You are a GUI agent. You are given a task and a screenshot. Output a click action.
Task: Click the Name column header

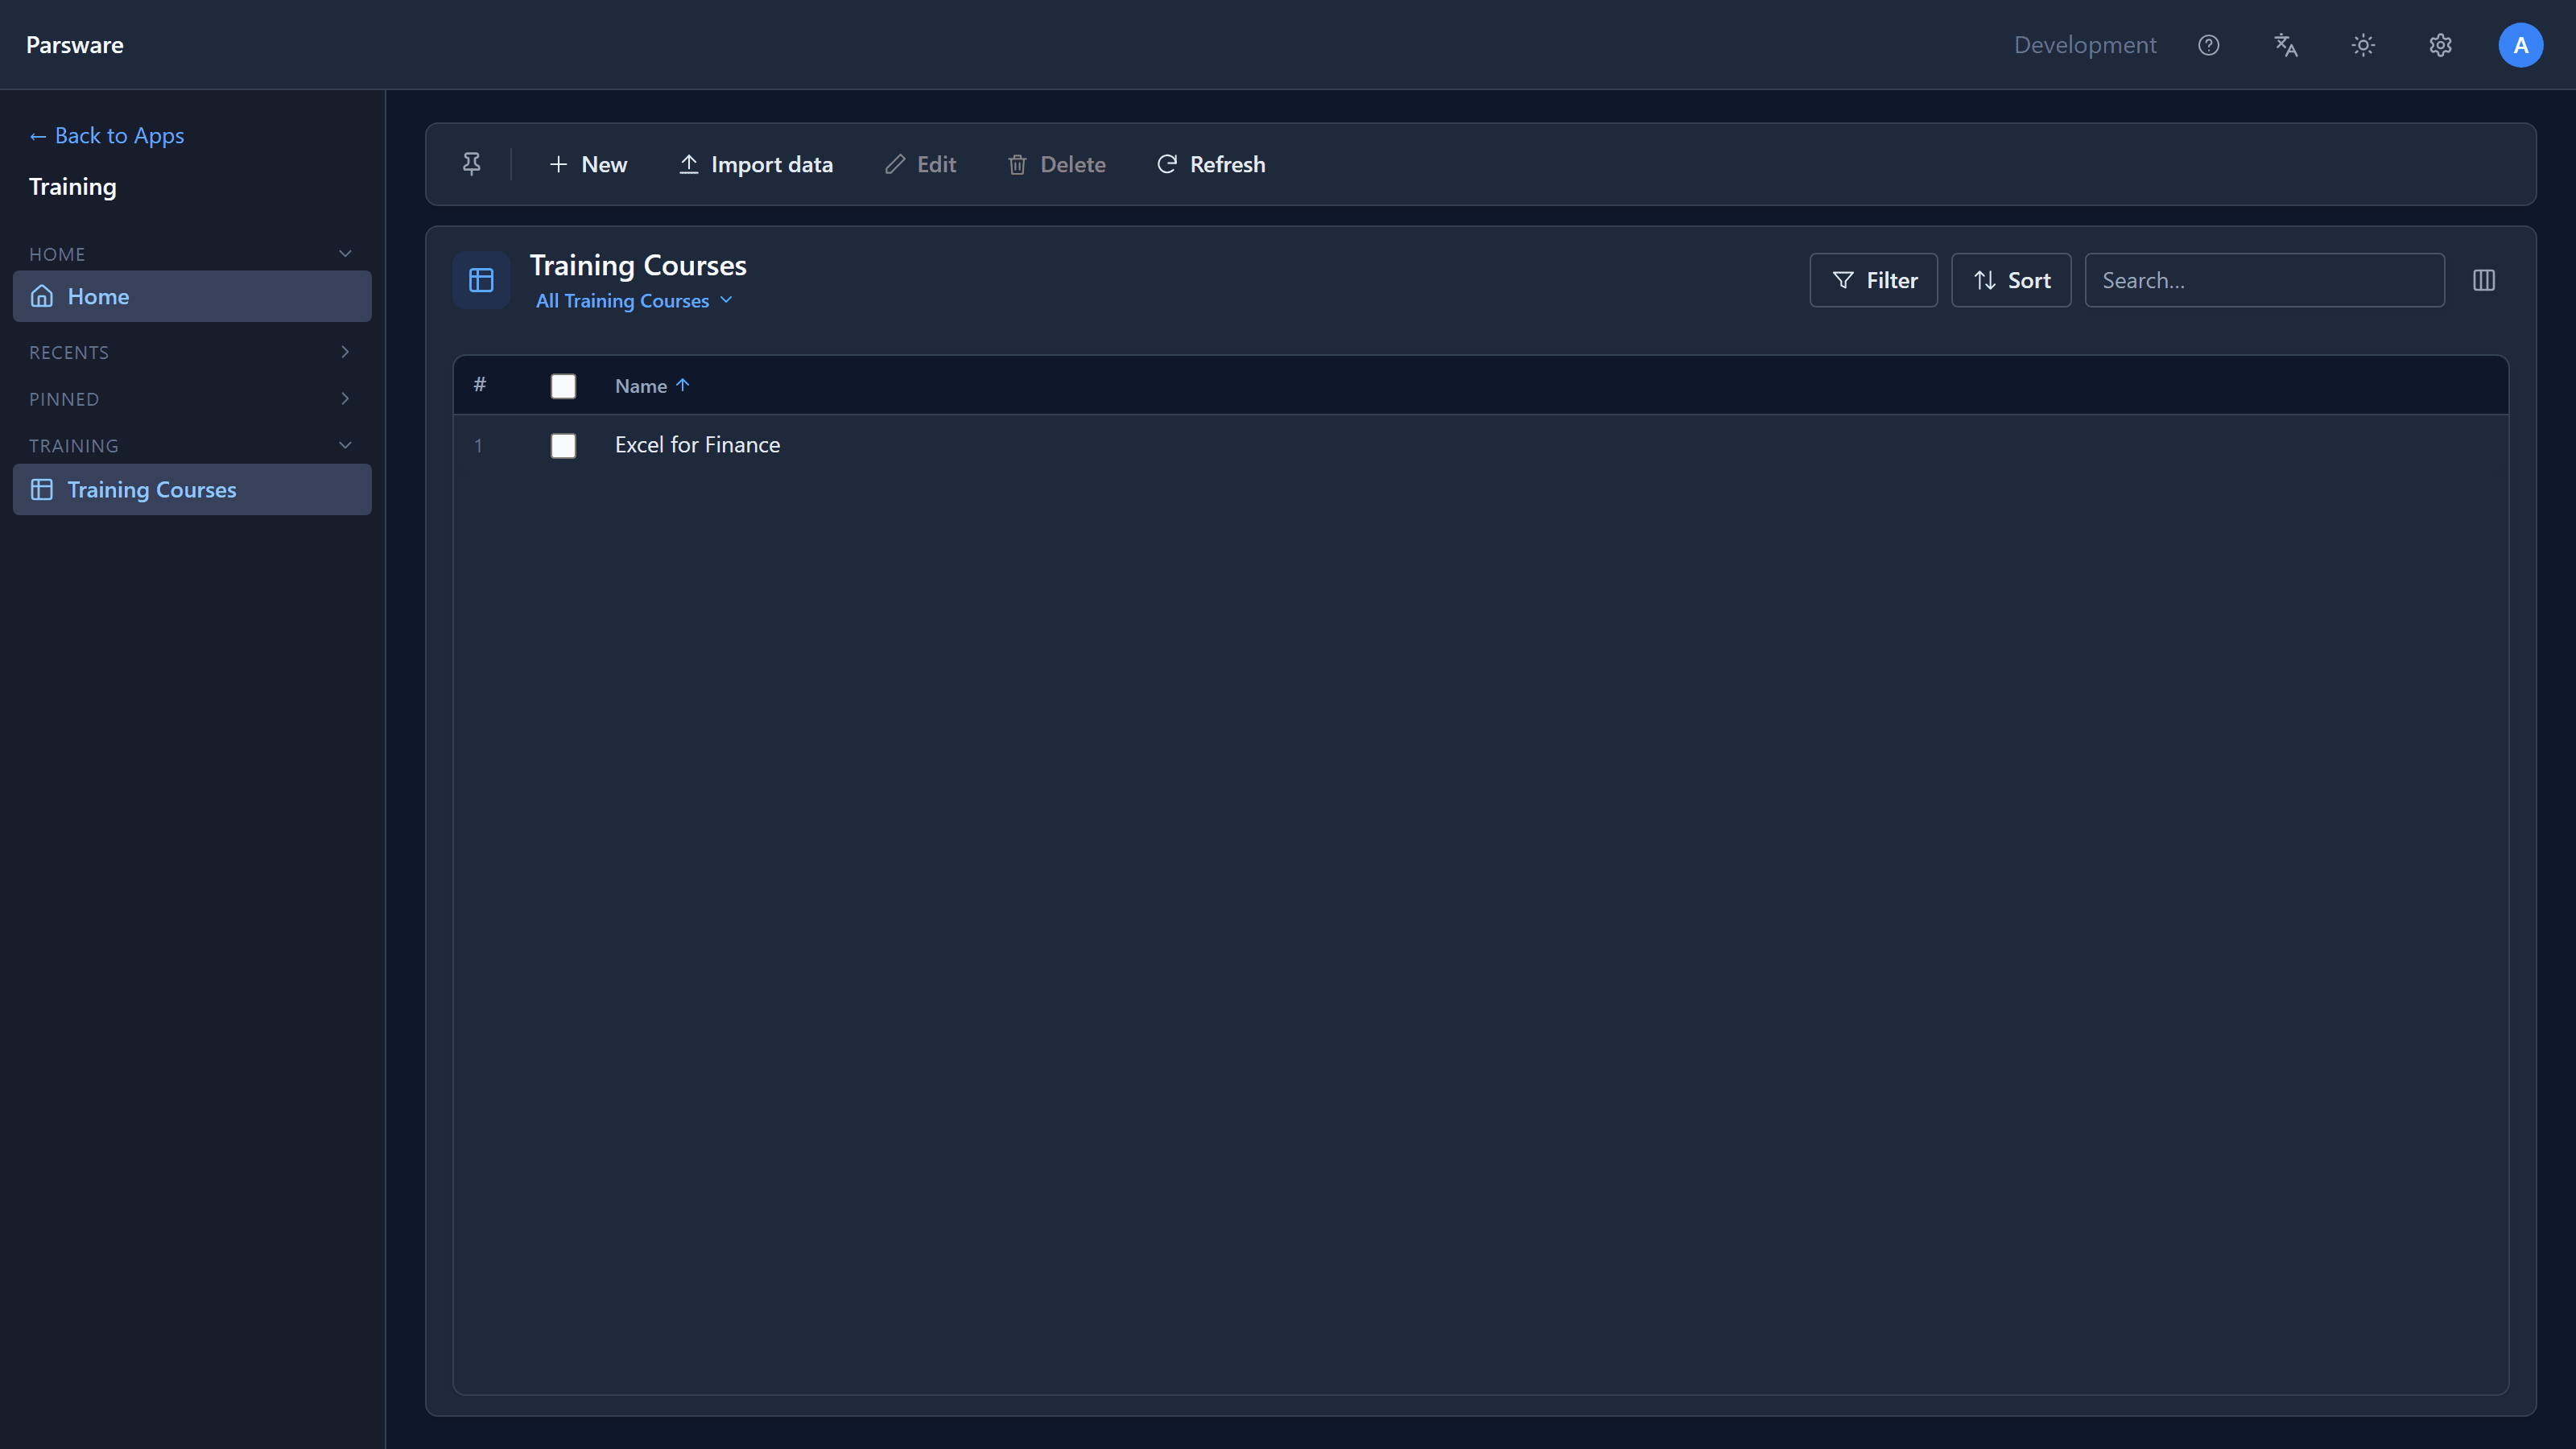641,386
